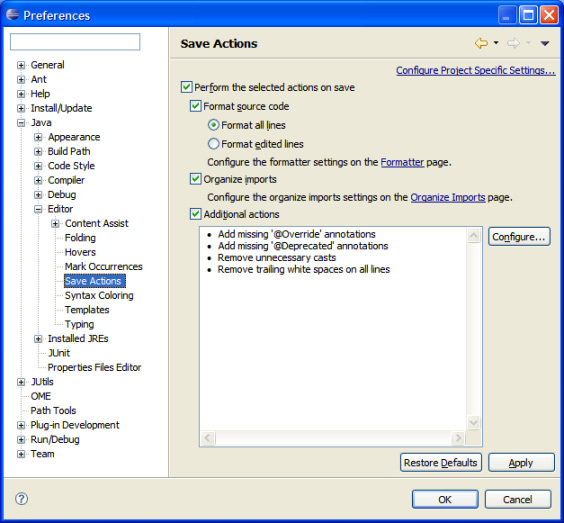Viewport: 564px width, 523px height.
Task: Select Typing tree item
Action: pos(79,324)
